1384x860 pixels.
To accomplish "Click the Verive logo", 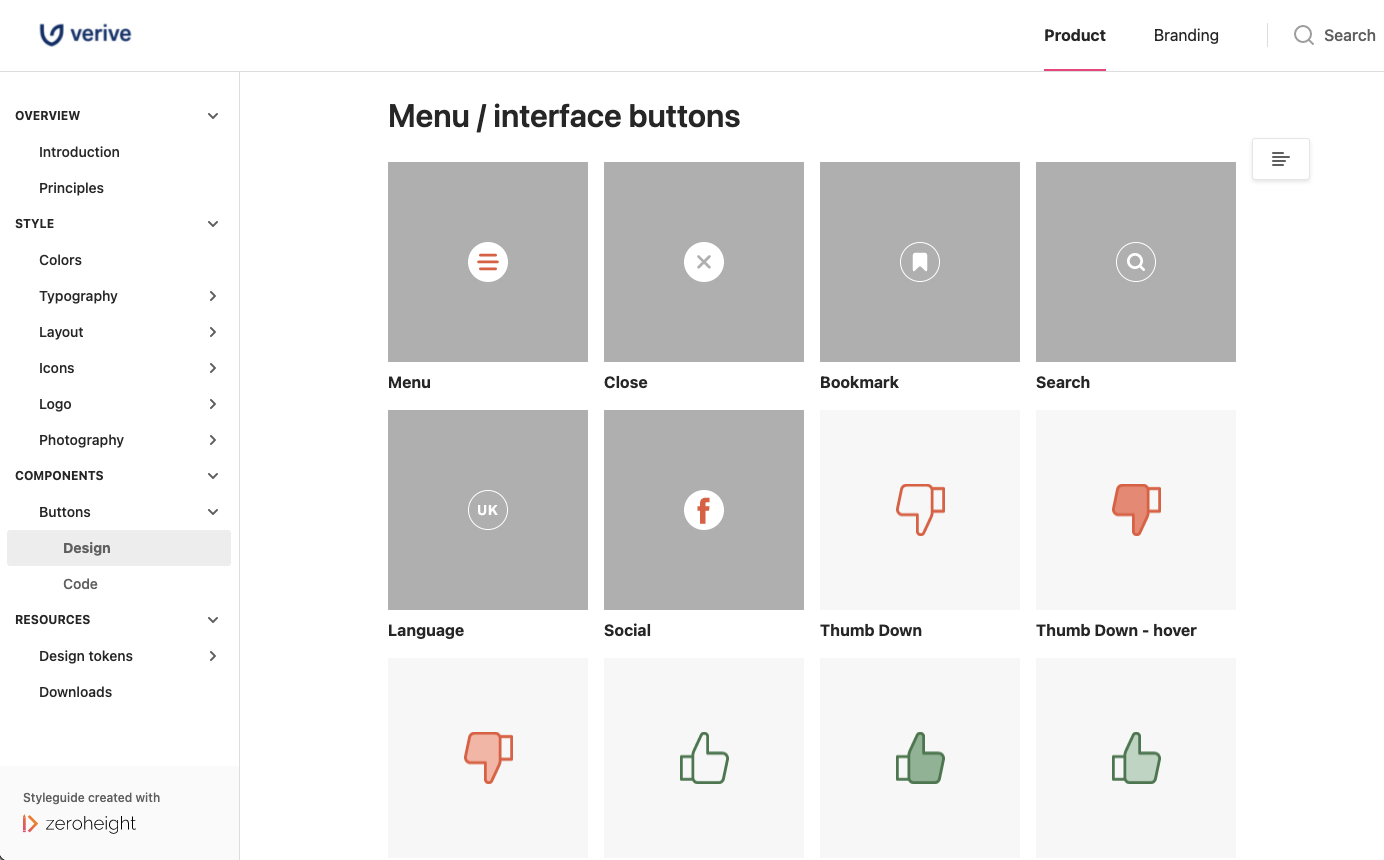I will pos(85,35).
